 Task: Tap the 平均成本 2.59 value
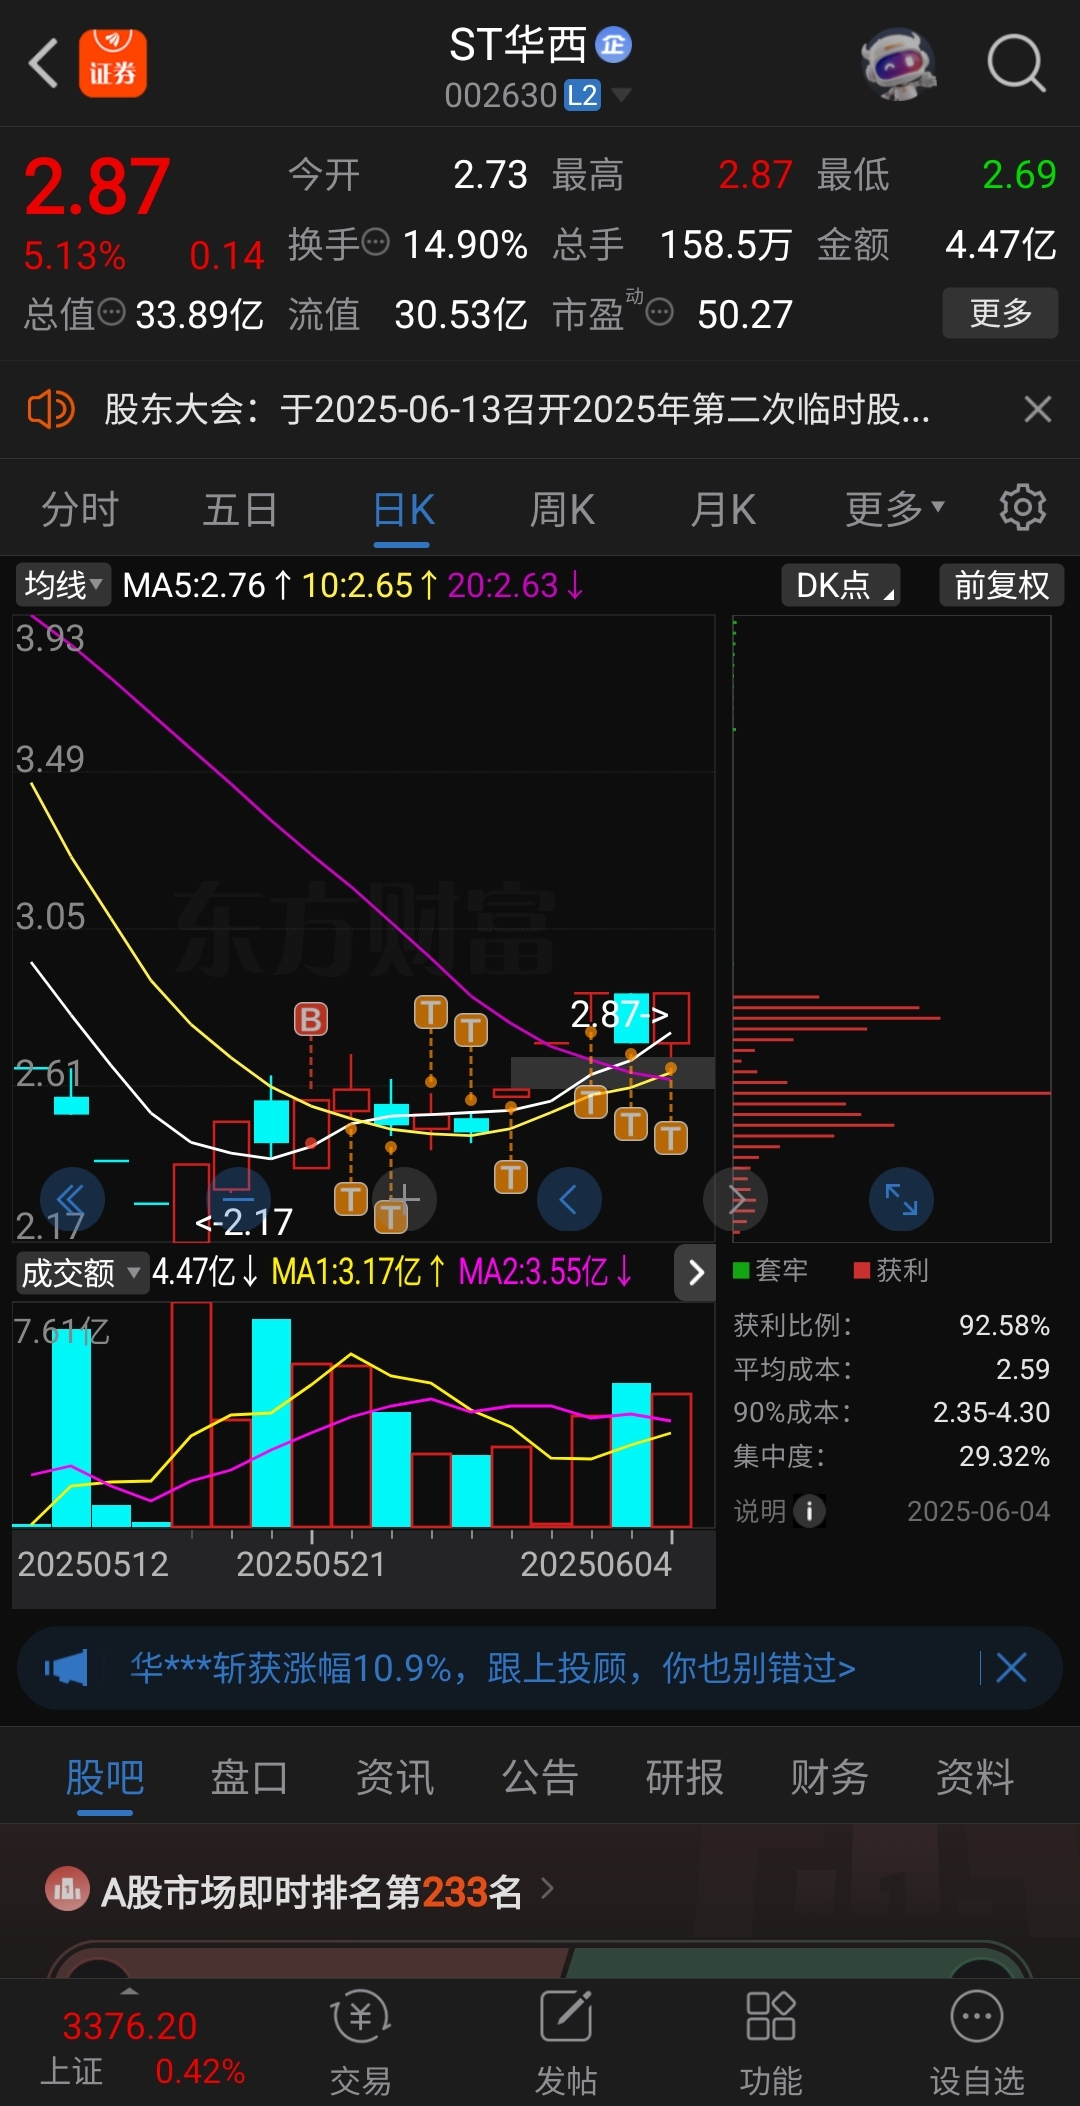point(1022,1369)
